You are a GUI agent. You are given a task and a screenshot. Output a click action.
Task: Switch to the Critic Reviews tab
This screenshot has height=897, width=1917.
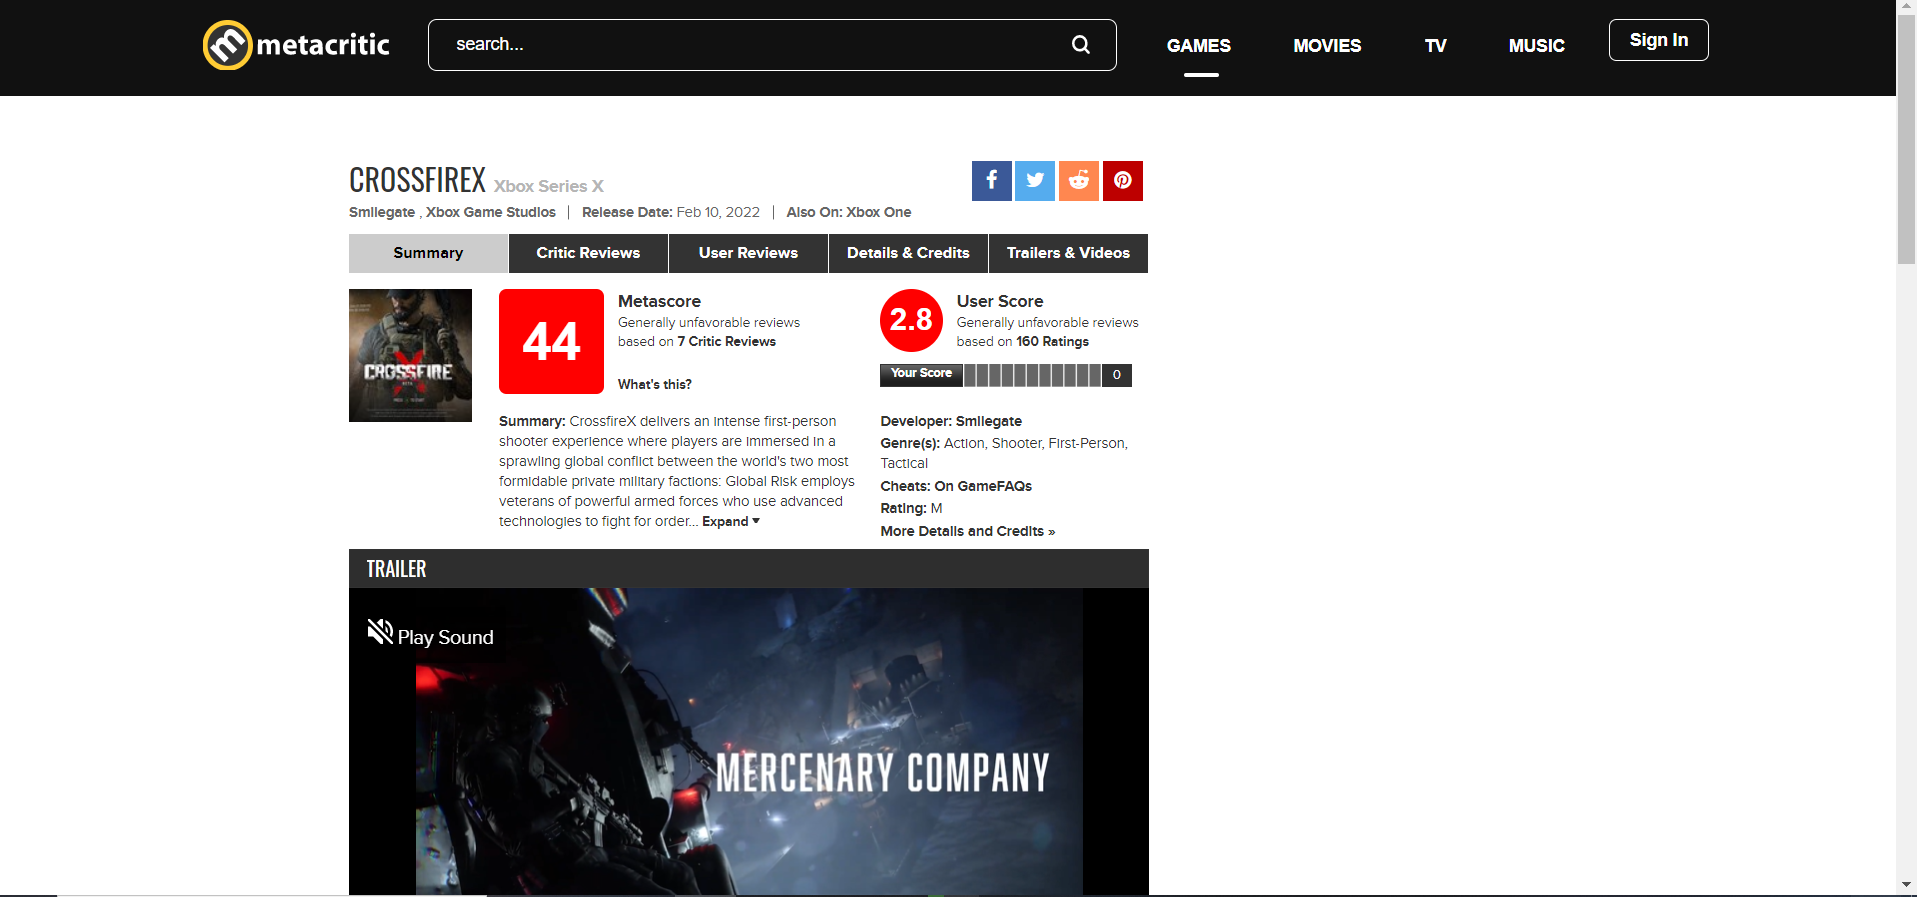tap(588, 253)
